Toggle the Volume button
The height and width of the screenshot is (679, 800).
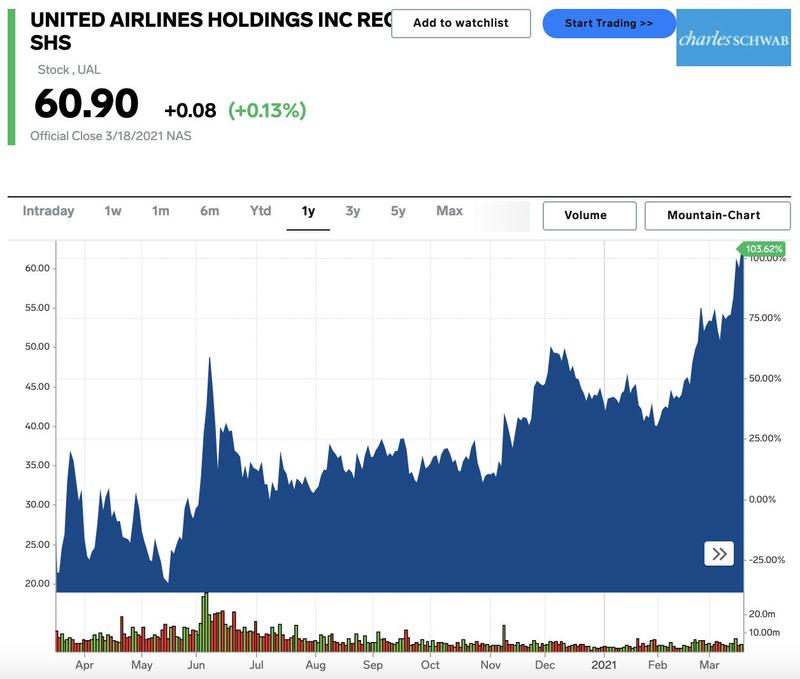click(x=589, y=215)
